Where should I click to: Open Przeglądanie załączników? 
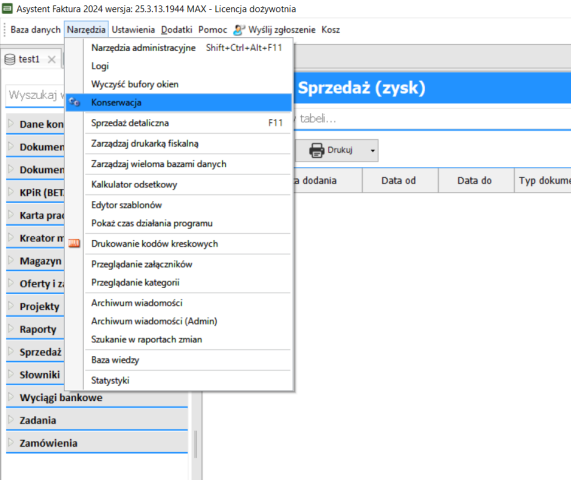click(x=179, y=264)
